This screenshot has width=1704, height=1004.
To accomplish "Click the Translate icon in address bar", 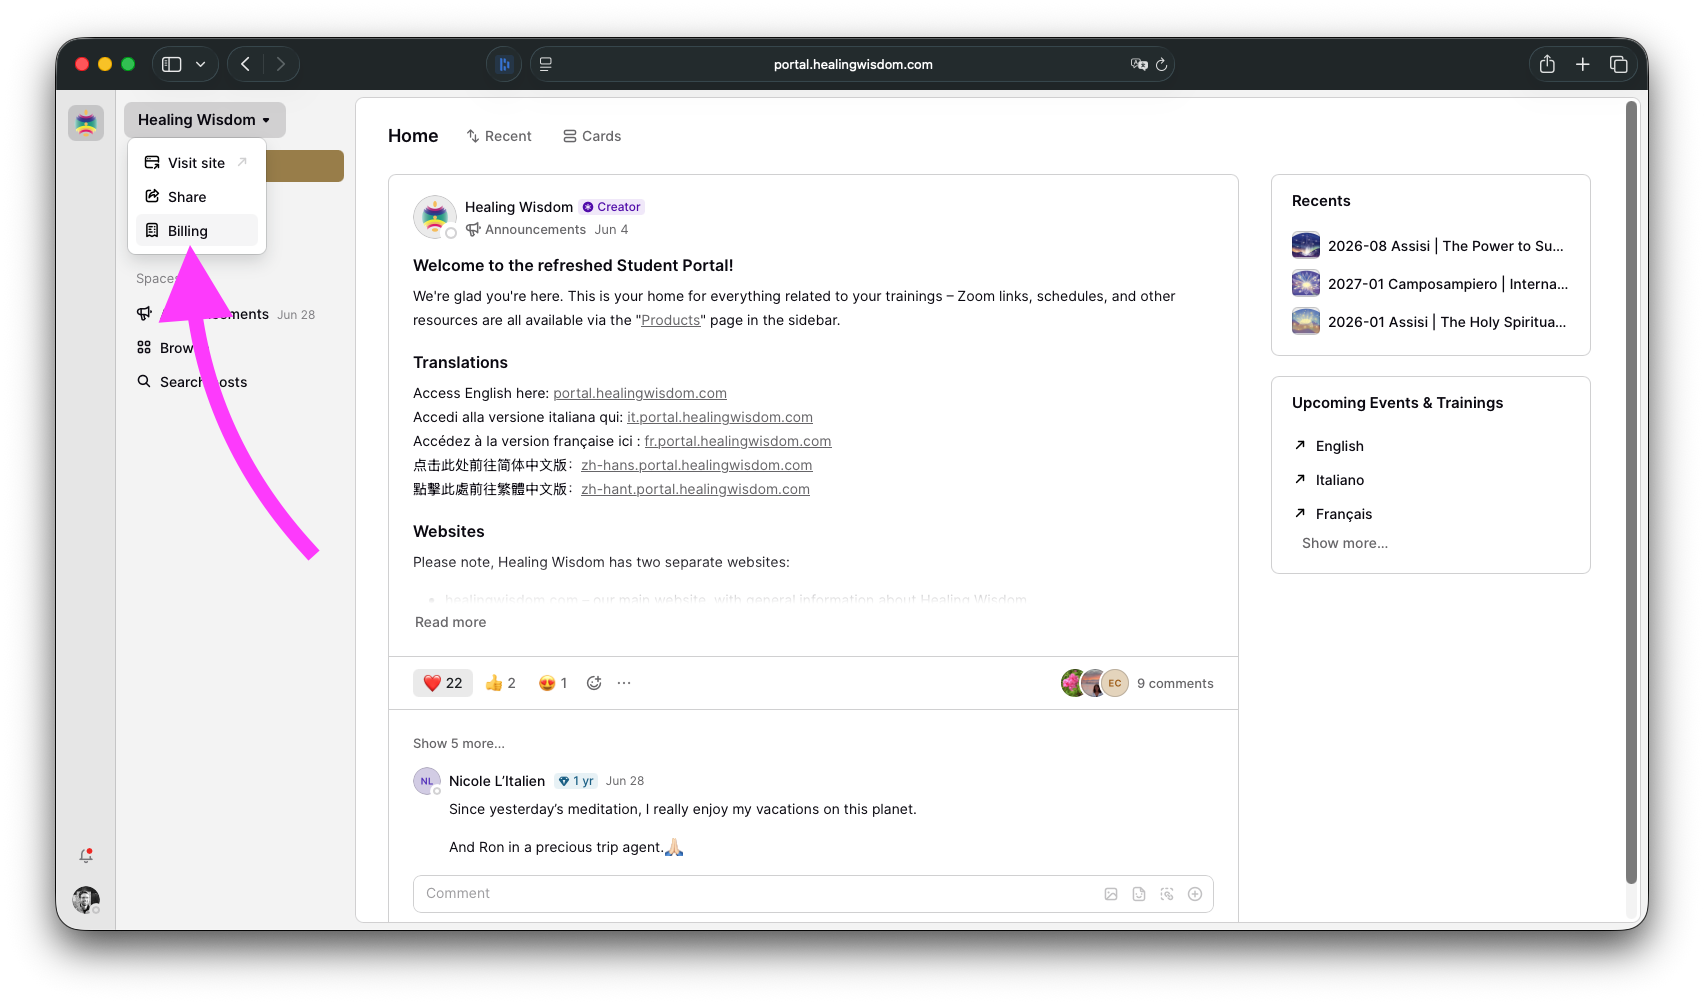I will (x=1139, y=64).
